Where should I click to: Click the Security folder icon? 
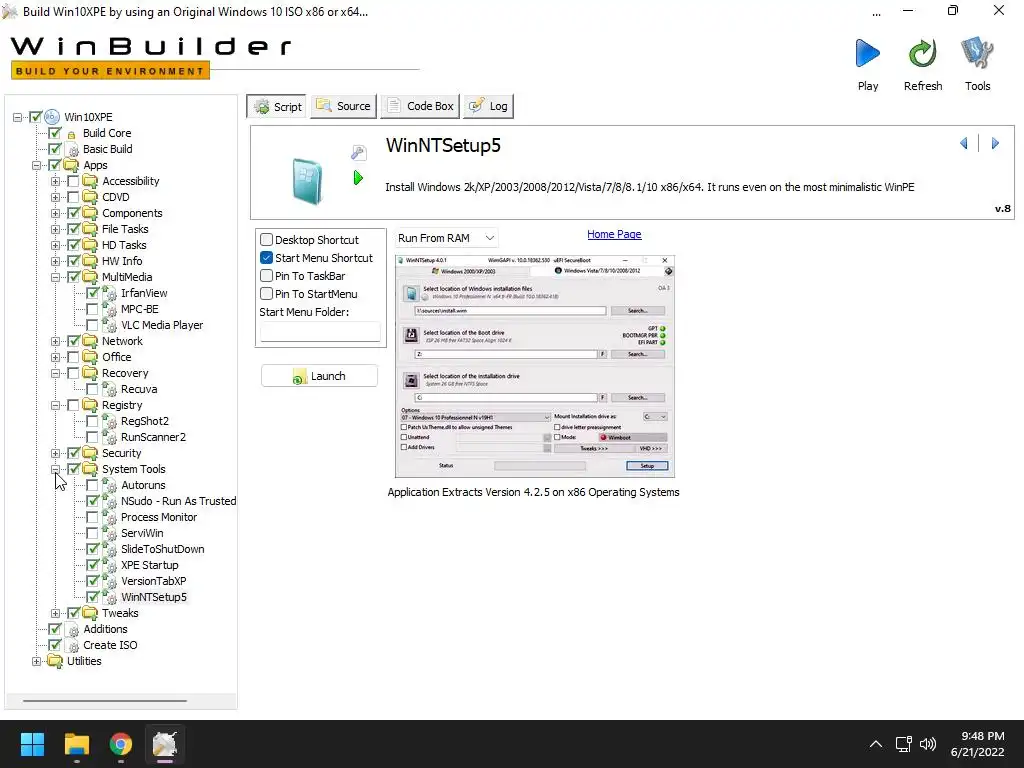point(90,453)
